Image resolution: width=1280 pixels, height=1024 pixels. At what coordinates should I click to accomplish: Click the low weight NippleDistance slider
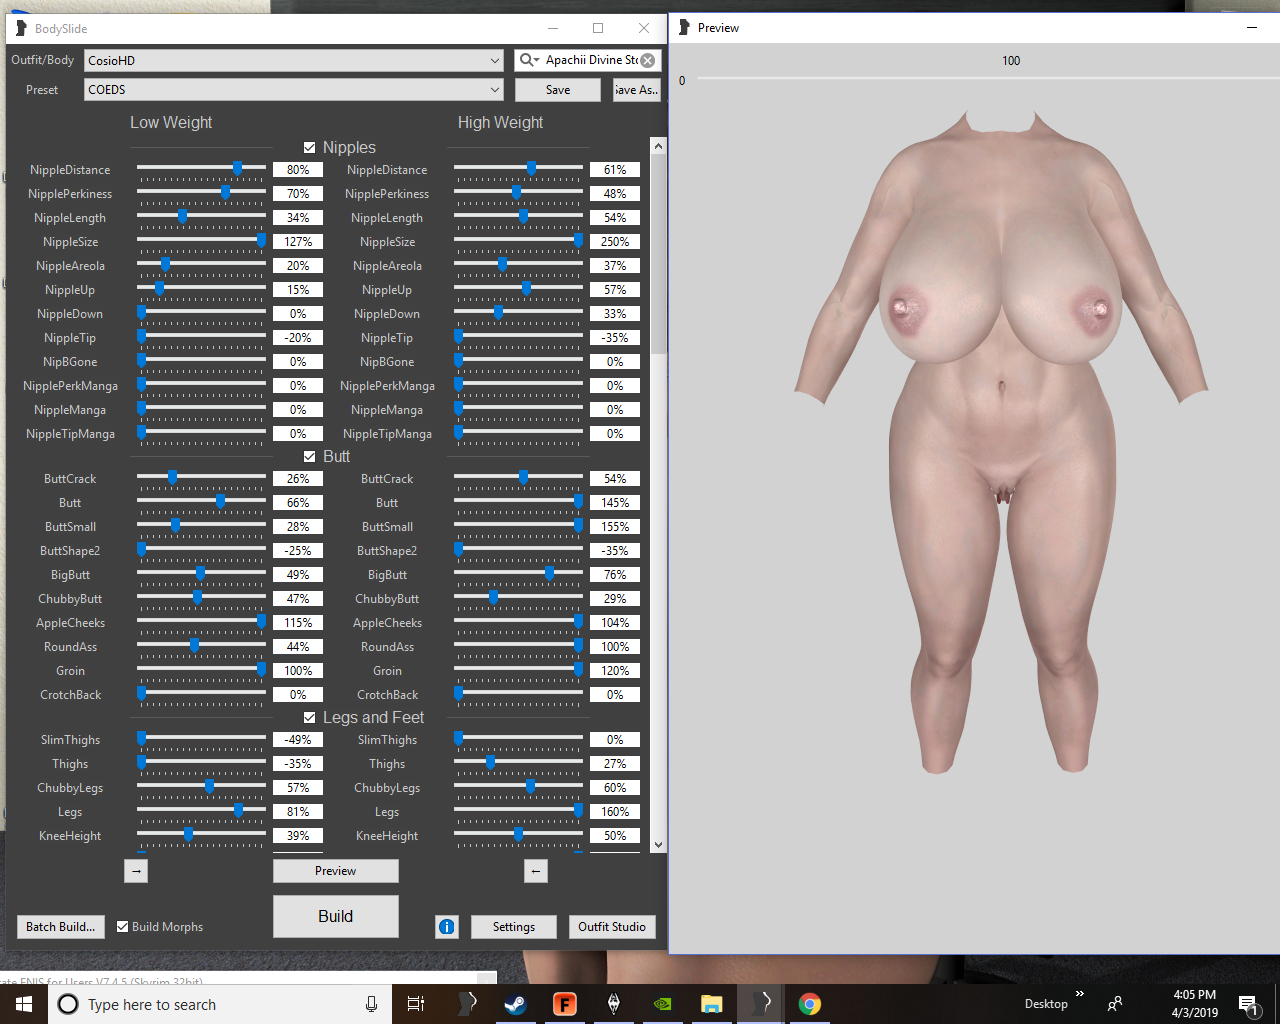click(x=202, y=170)
